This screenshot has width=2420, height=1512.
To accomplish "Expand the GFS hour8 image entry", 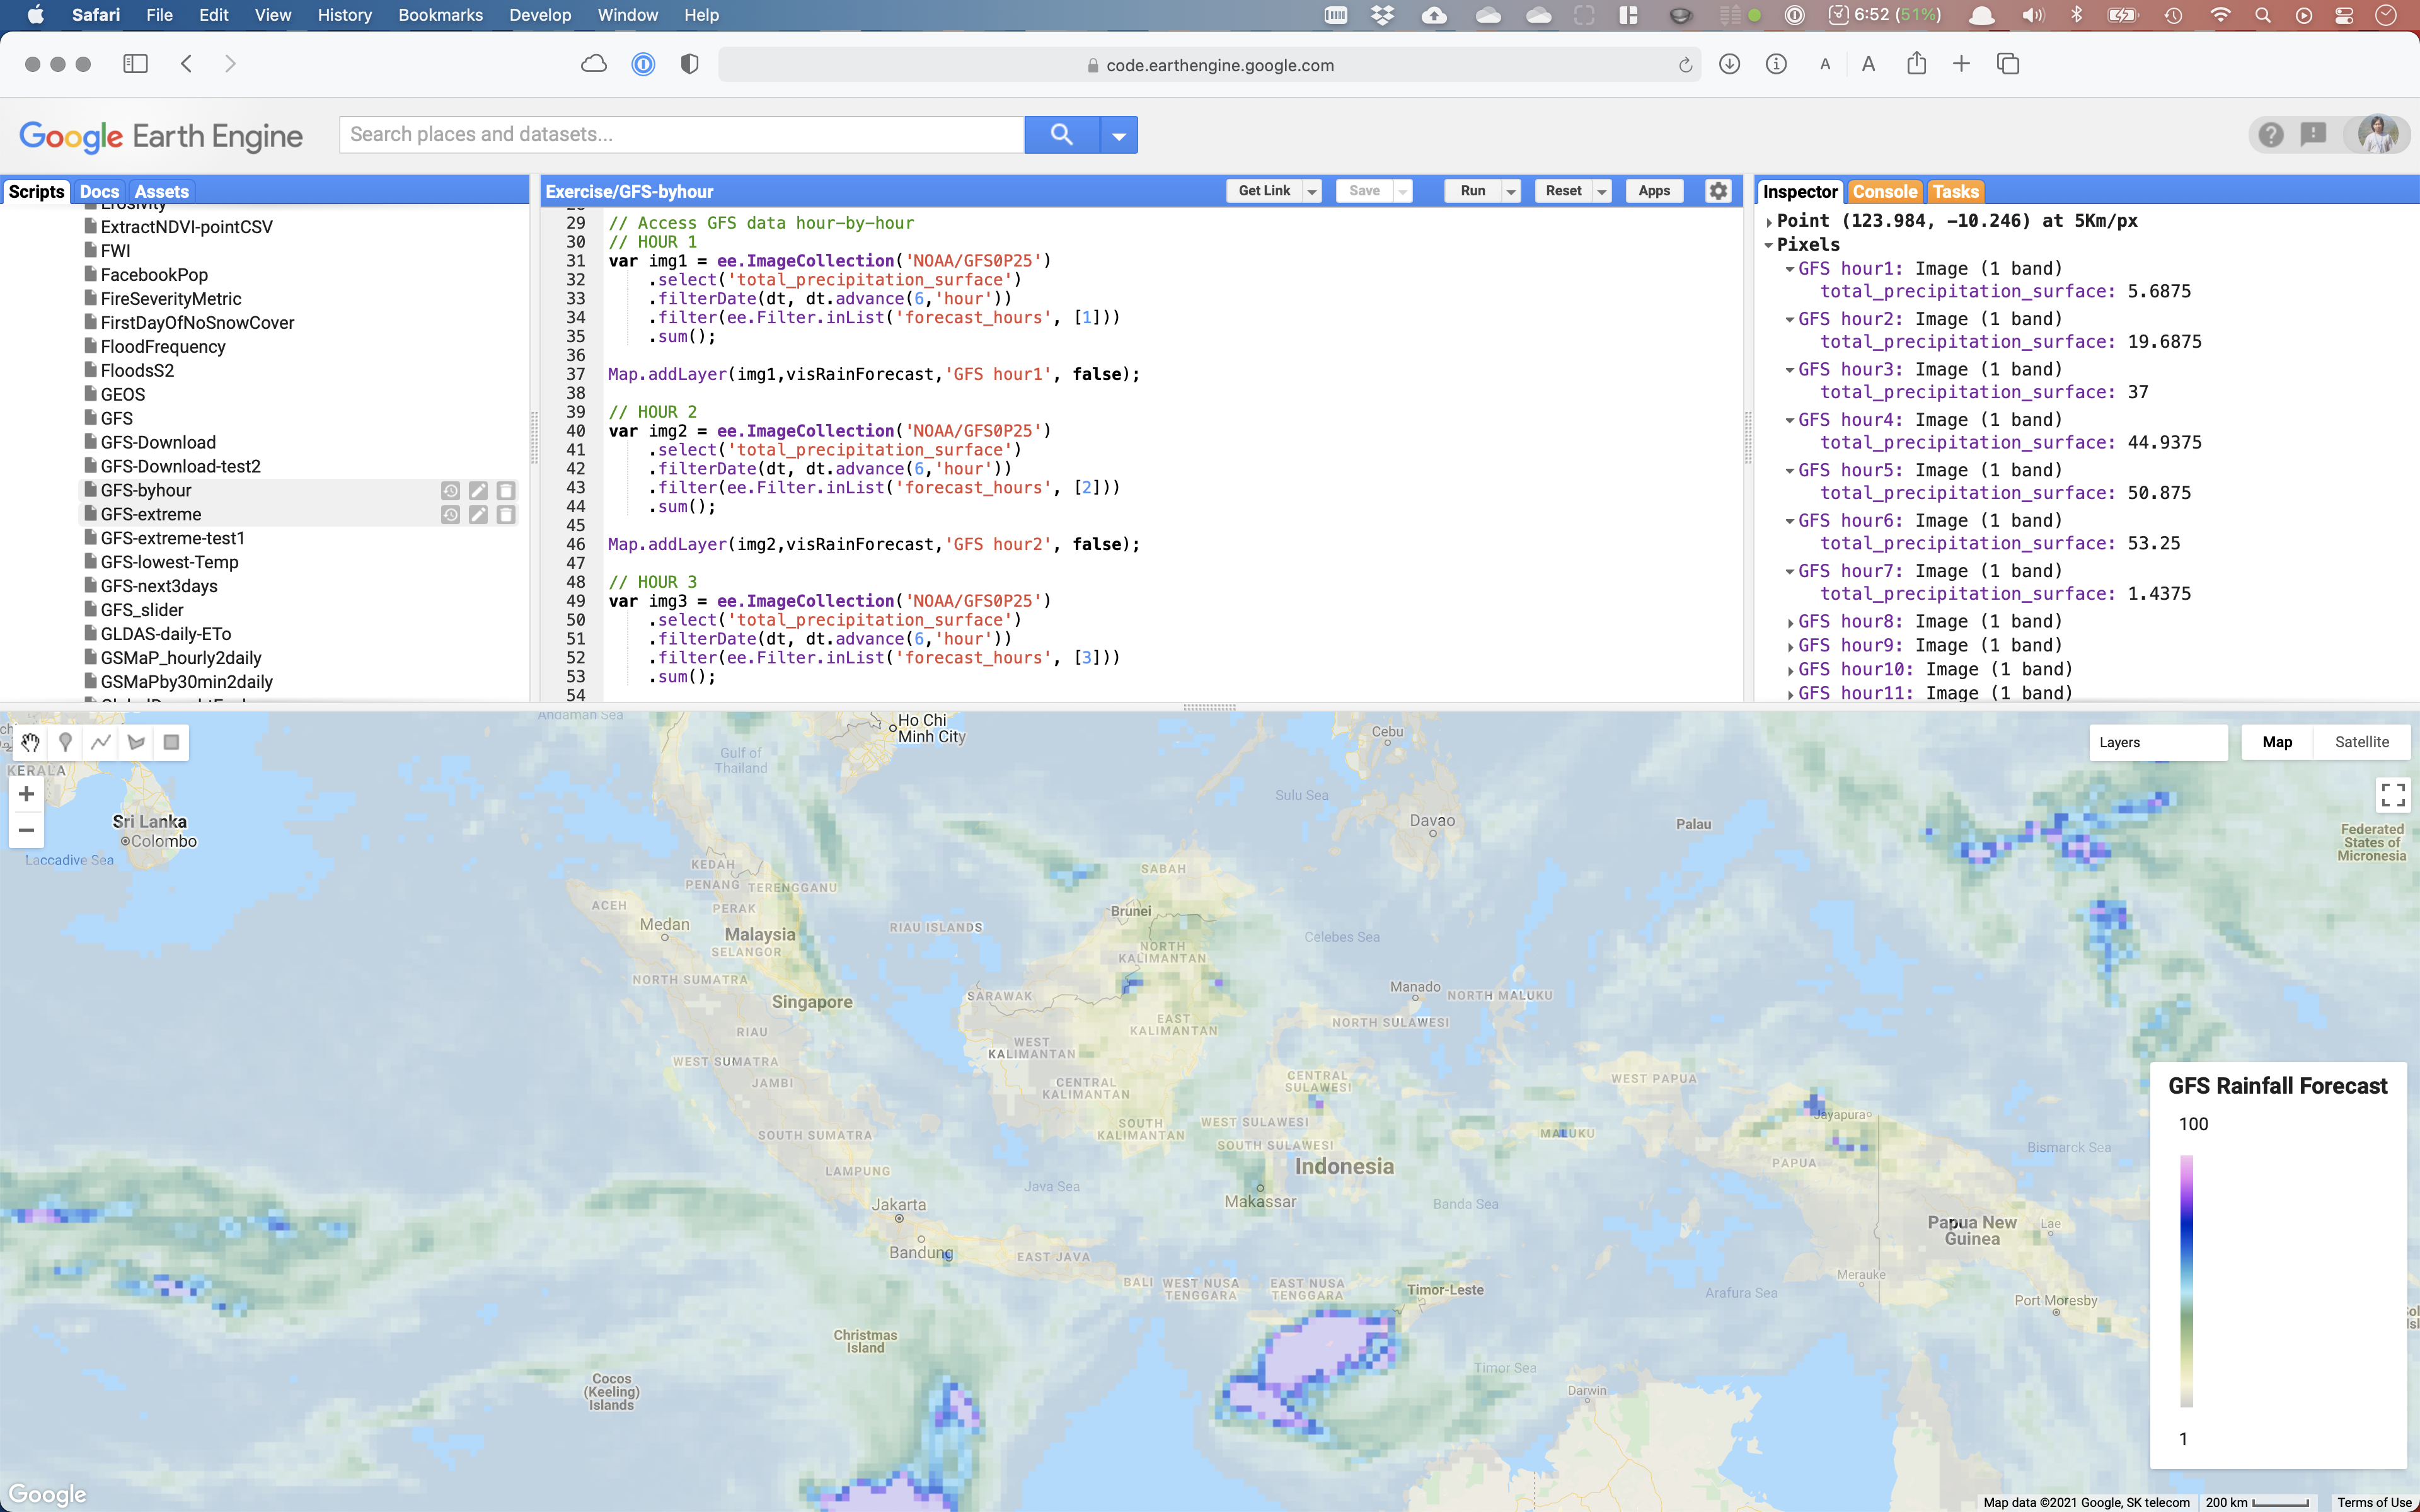I will pyautogui.click(x=1790, y=622).
